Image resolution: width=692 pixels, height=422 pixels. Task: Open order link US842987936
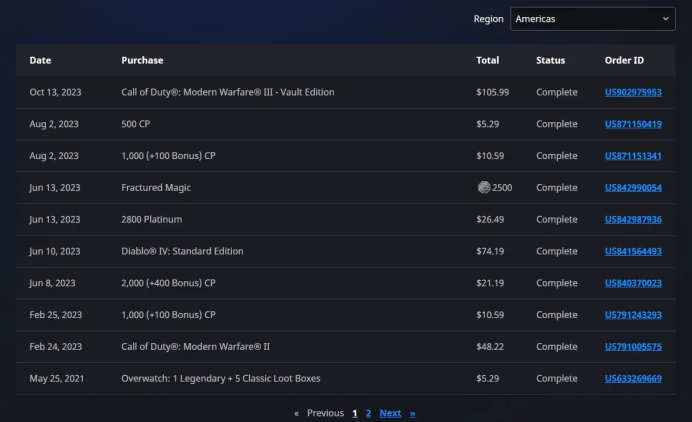click(x=633, y=219)
